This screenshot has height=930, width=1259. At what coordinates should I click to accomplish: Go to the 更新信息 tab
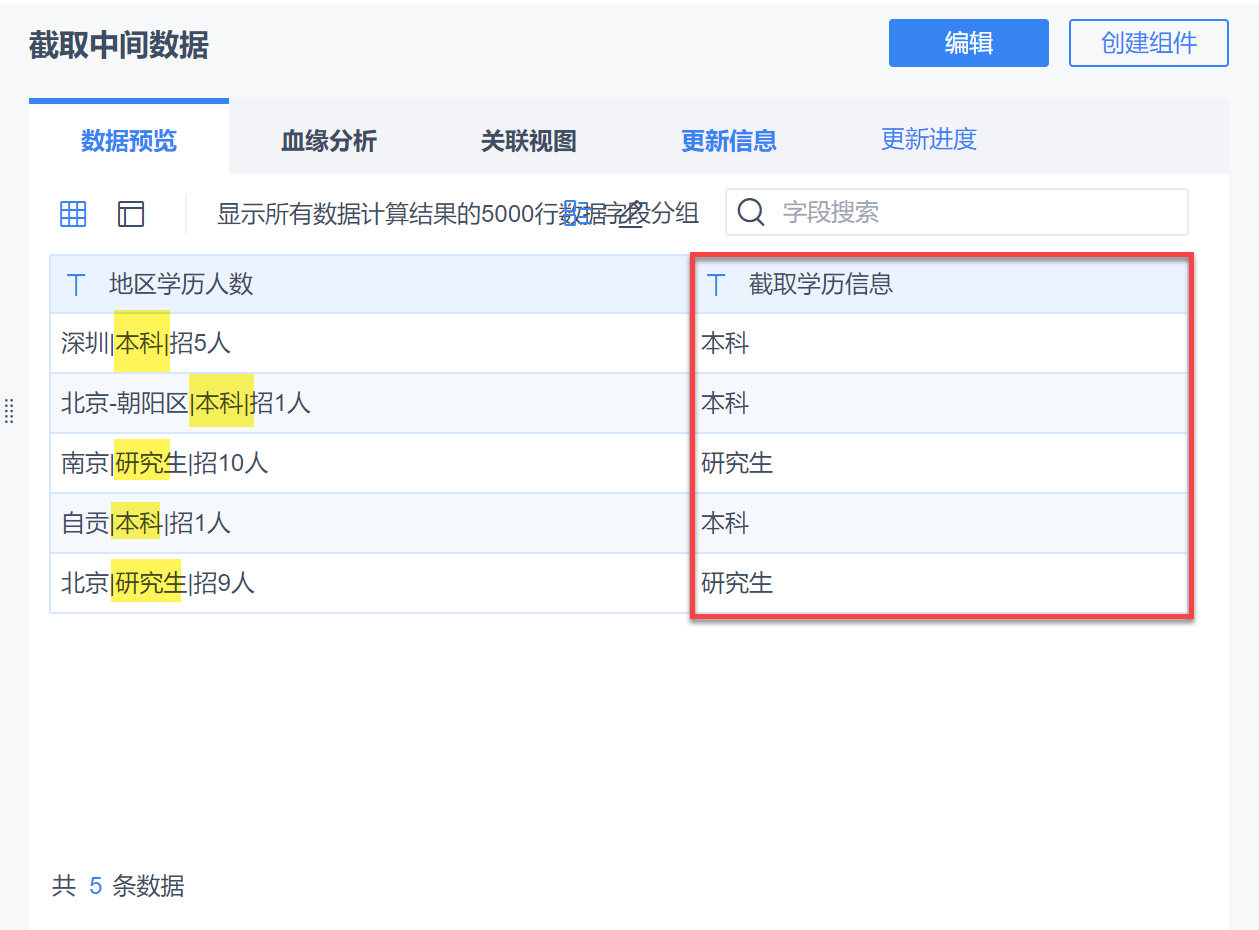click(x=729, y=141)
